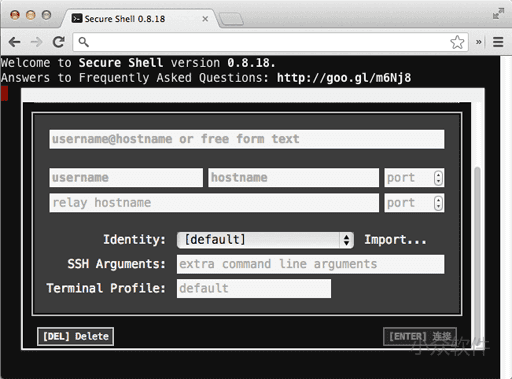
Task: Select the Secure Shell 0.8.18 tab
Action: [x=139, y=19]
